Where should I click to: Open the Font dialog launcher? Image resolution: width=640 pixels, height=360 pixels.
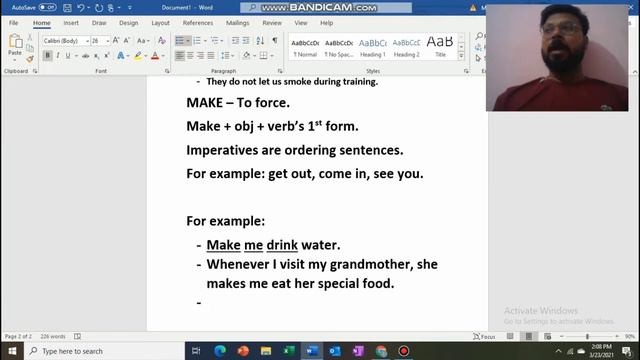point(167,71)
